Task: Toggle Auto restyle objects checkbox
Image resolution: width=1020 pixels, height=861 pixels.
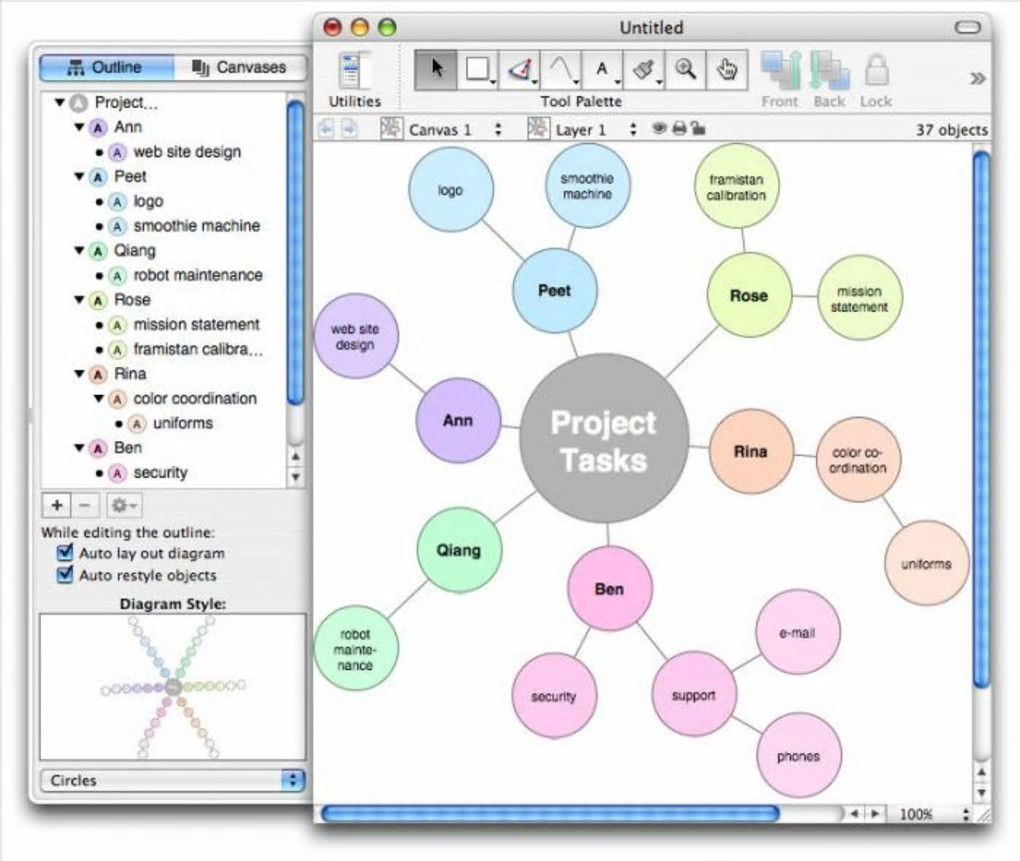Action: pyautogui.click(x=65, y=575)
